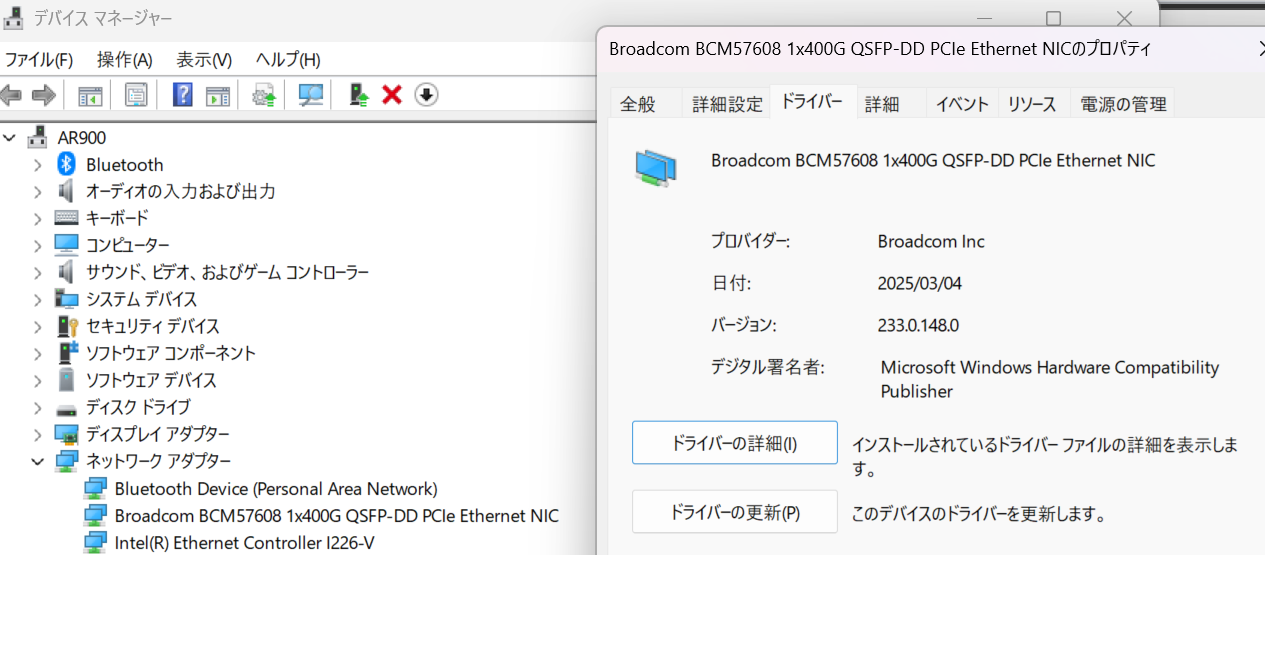Expand the ディスク ドライブ category
1265x648 pixels.
(37, 408)
